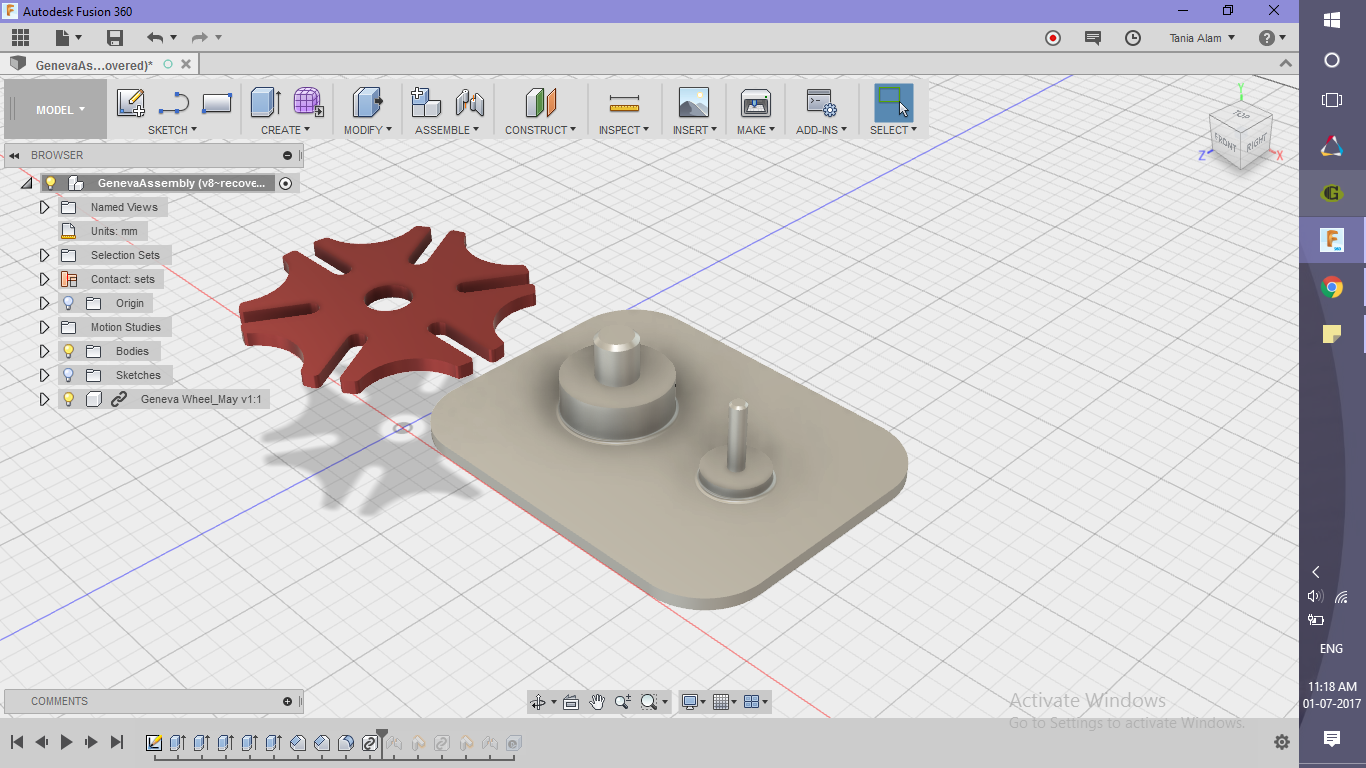This screenshot has width=1366, height=768.
Task: Open the timeline settings gear
Action: point(1282,742)
